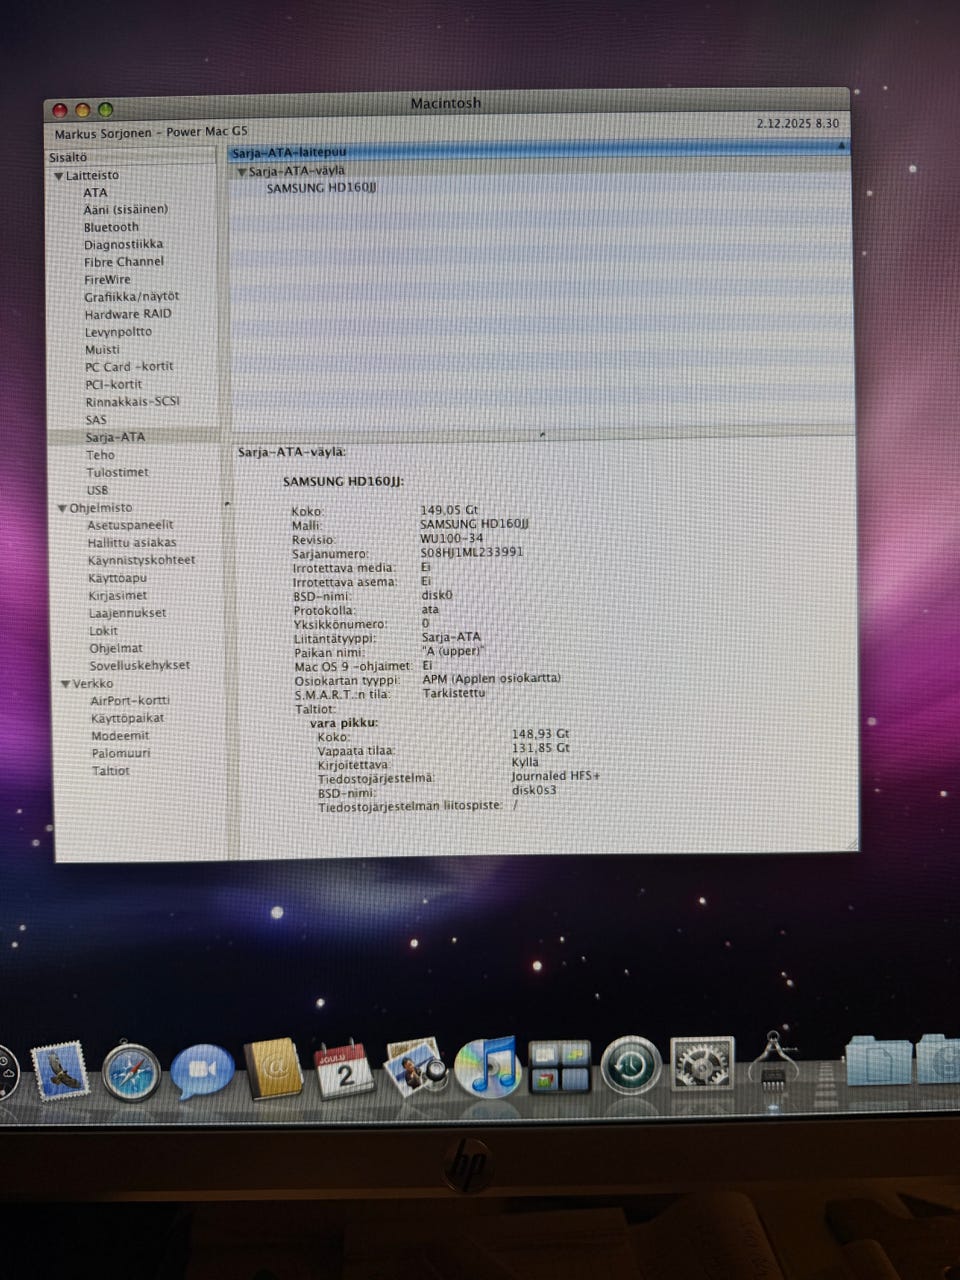
Task: Open Address Book from the dock
Action: point(274,1069)
